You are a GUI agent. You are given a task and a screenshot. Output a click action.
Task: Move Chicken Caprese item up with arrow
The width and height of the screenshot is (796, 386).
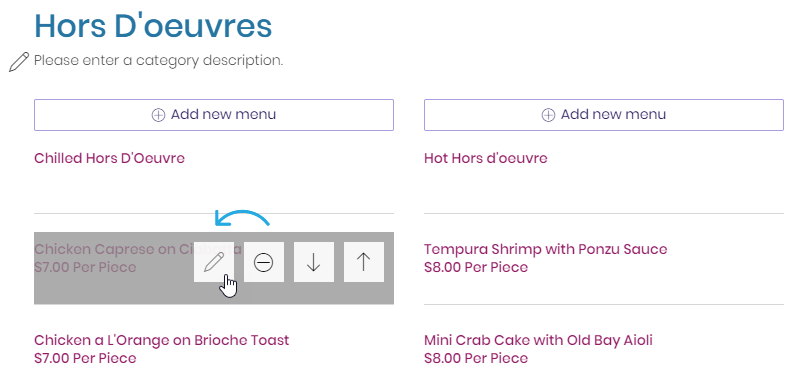click(x=363, y=262)
